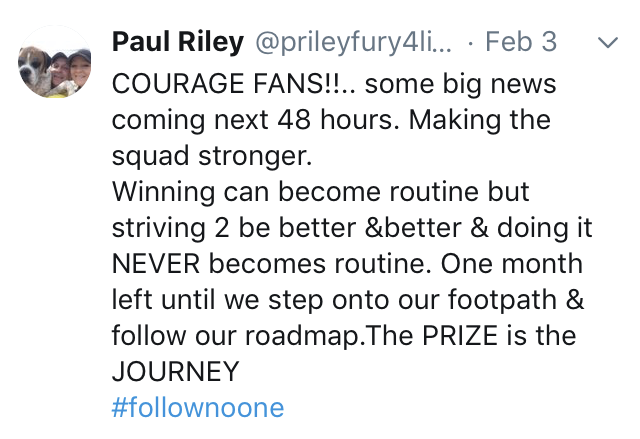
Task: Click the words 'One month' in the tweet
Action: pos(511,264)
